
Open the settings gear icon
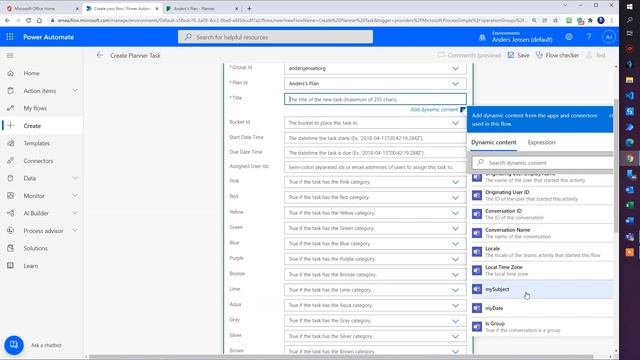[569, 37]
